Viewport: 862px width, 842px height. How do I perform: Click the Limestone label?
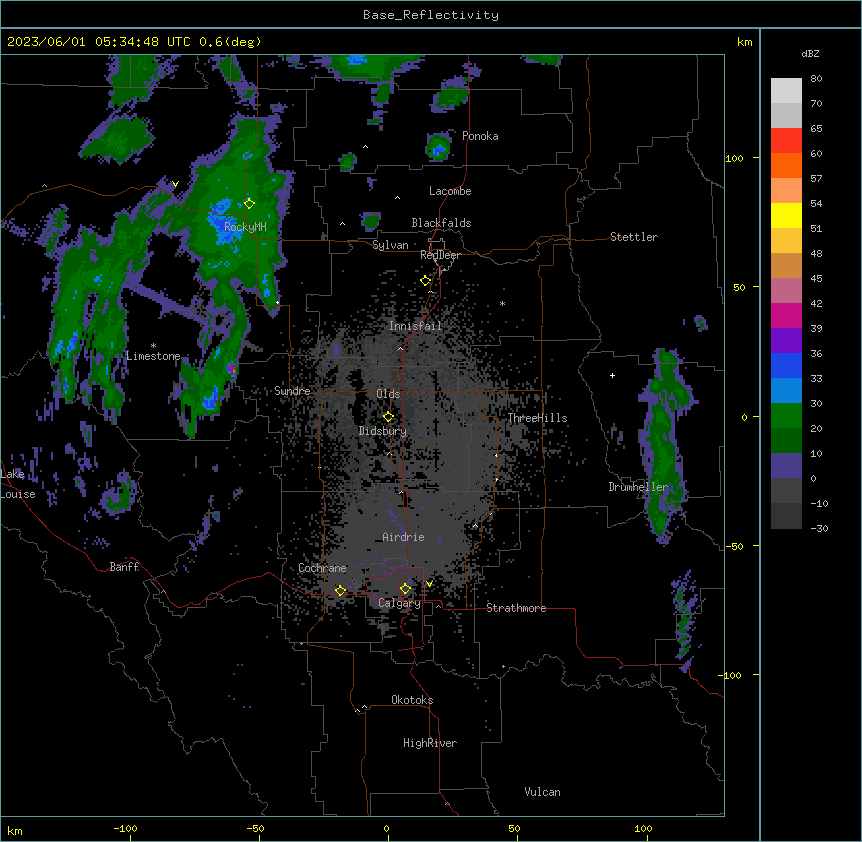tap(153, 356)
